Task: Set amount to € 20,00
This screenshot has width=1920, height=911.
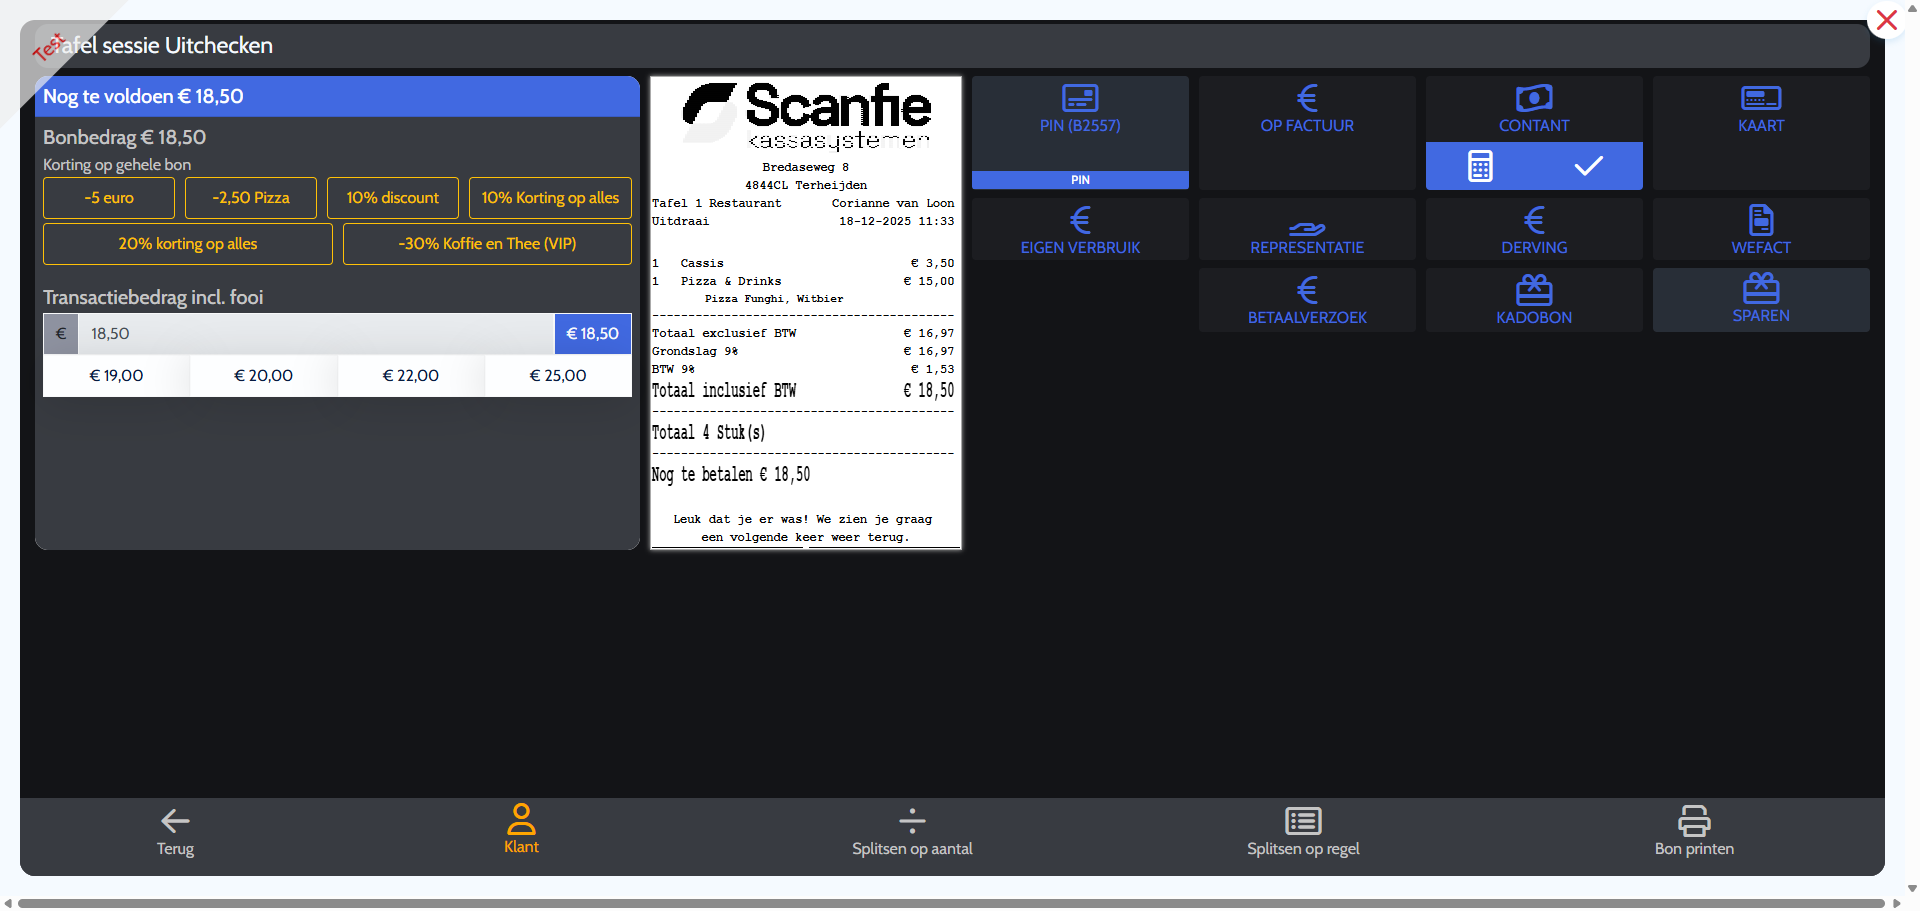Action: coord(263,376)
